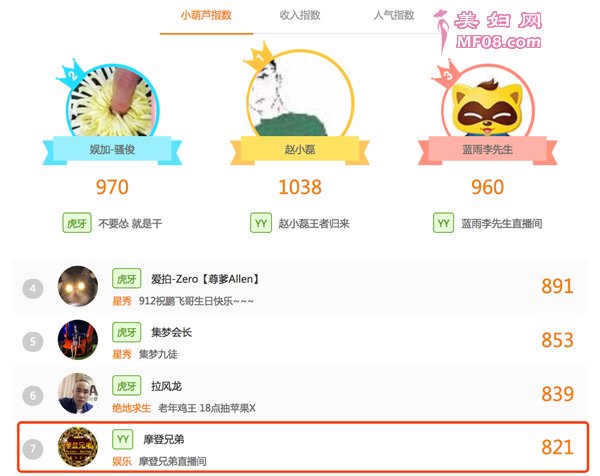Screen dimensions: 600x476
Task: Click the 虎牙 badge next to 集梦会长
Action: tap(127, 332)
